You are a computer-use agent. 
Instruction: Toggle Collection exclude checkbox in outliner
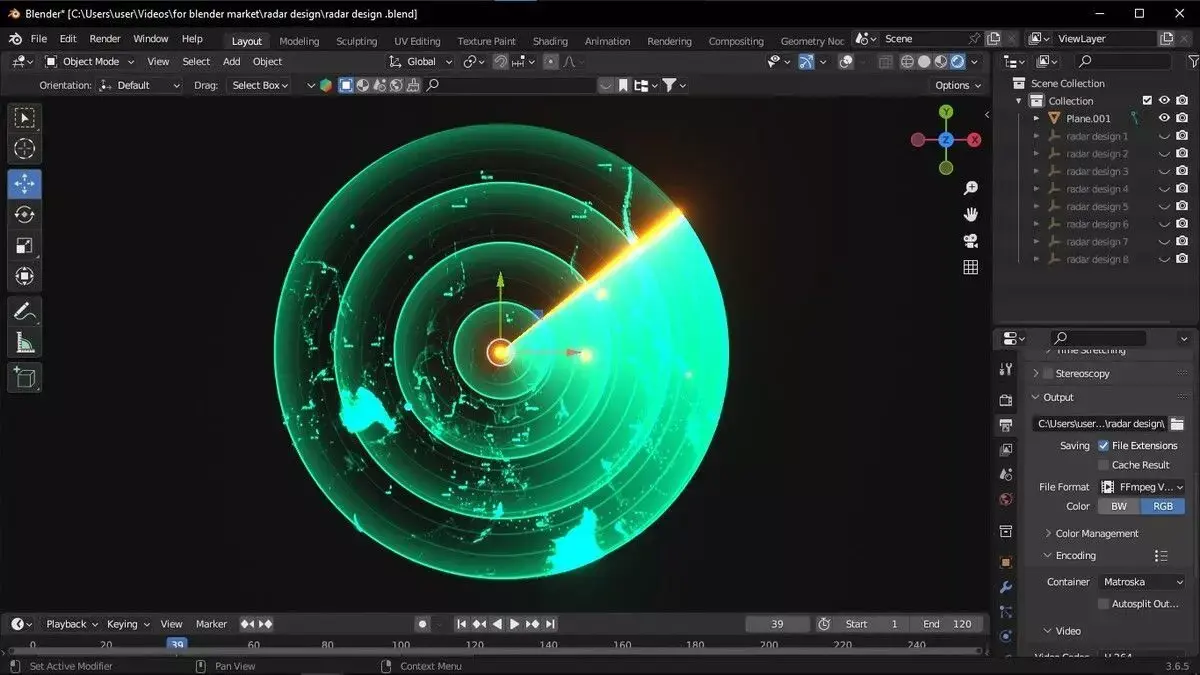click(1147, 101)
